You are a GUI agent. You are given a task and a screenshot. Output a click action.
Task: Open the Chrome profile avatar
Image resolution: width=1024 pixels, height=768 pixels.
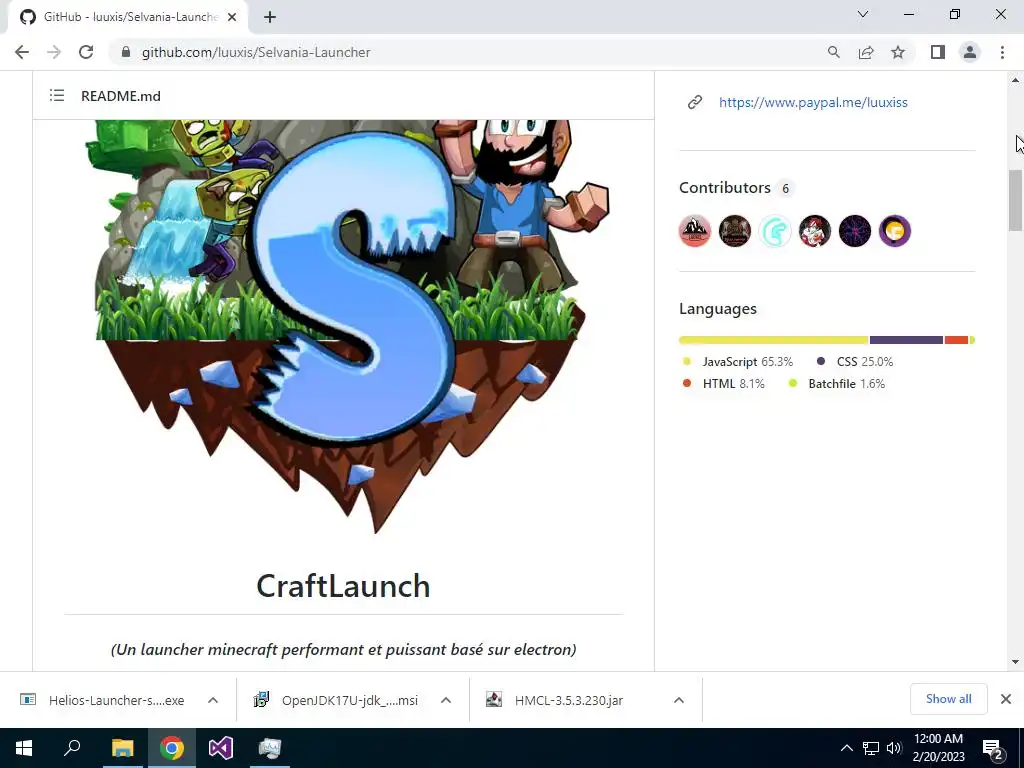click(x=970, y=52)
